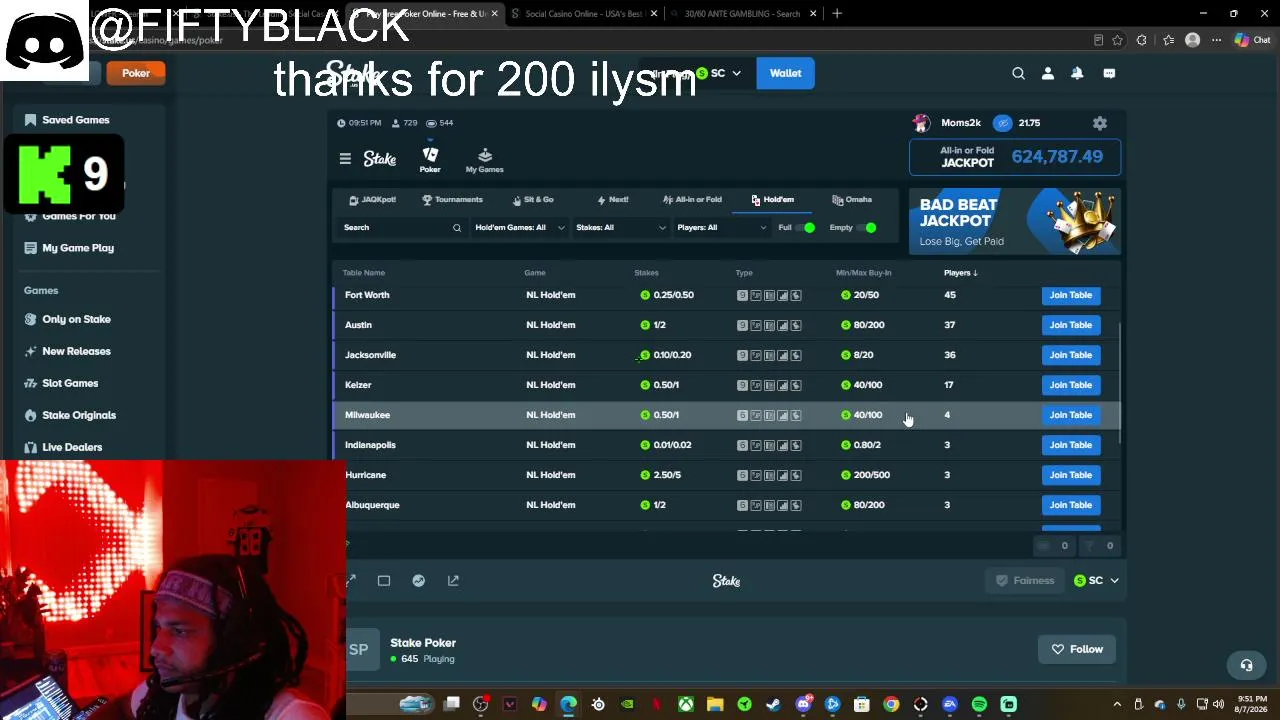Switch to the Tournaments tab
Viewport: 1280px width, 720px height.
pyautogui.click(x=453, y=200)
